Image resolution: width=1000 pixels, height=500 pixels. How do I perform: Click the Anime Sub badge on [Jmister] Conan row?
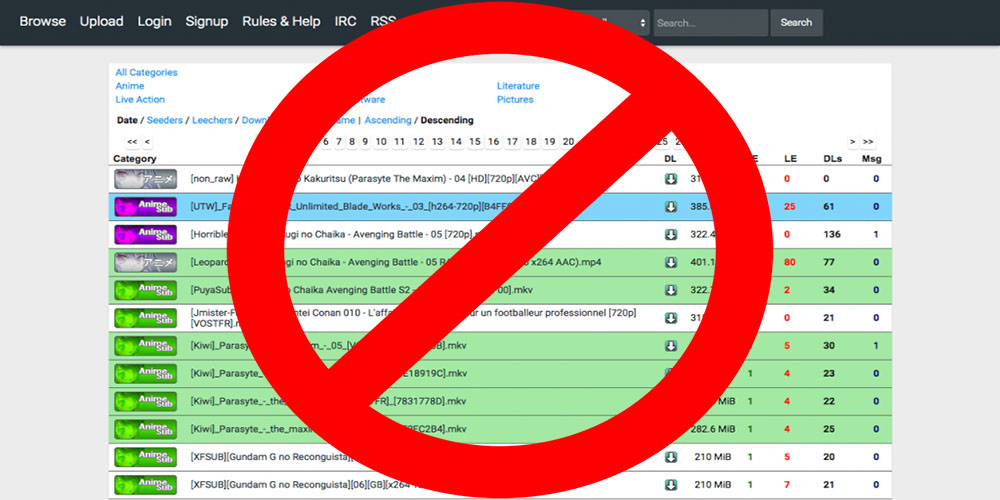[145, 318]
